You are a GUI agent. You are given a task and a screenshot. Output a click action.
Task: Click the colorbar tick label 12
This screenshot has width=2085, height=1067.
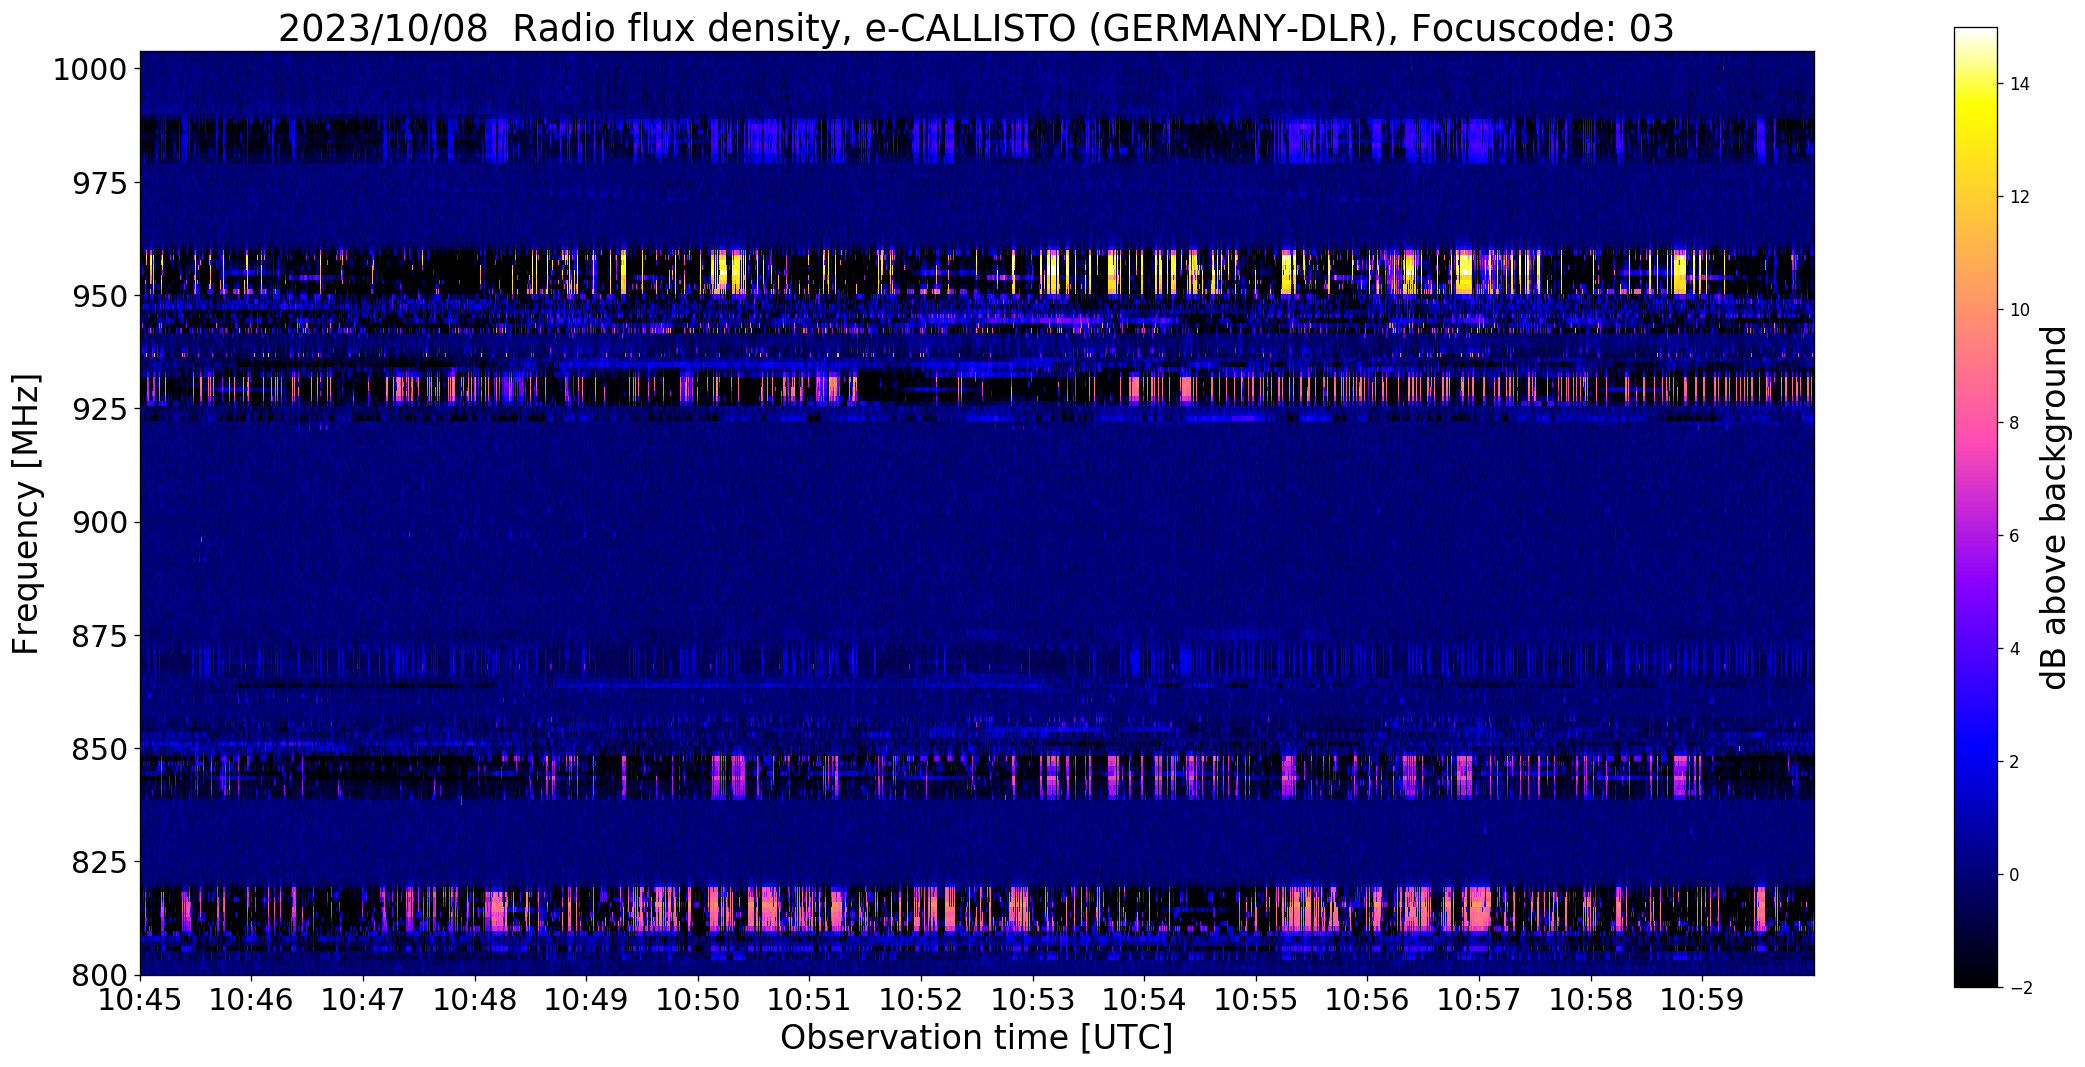point(2019,197)
